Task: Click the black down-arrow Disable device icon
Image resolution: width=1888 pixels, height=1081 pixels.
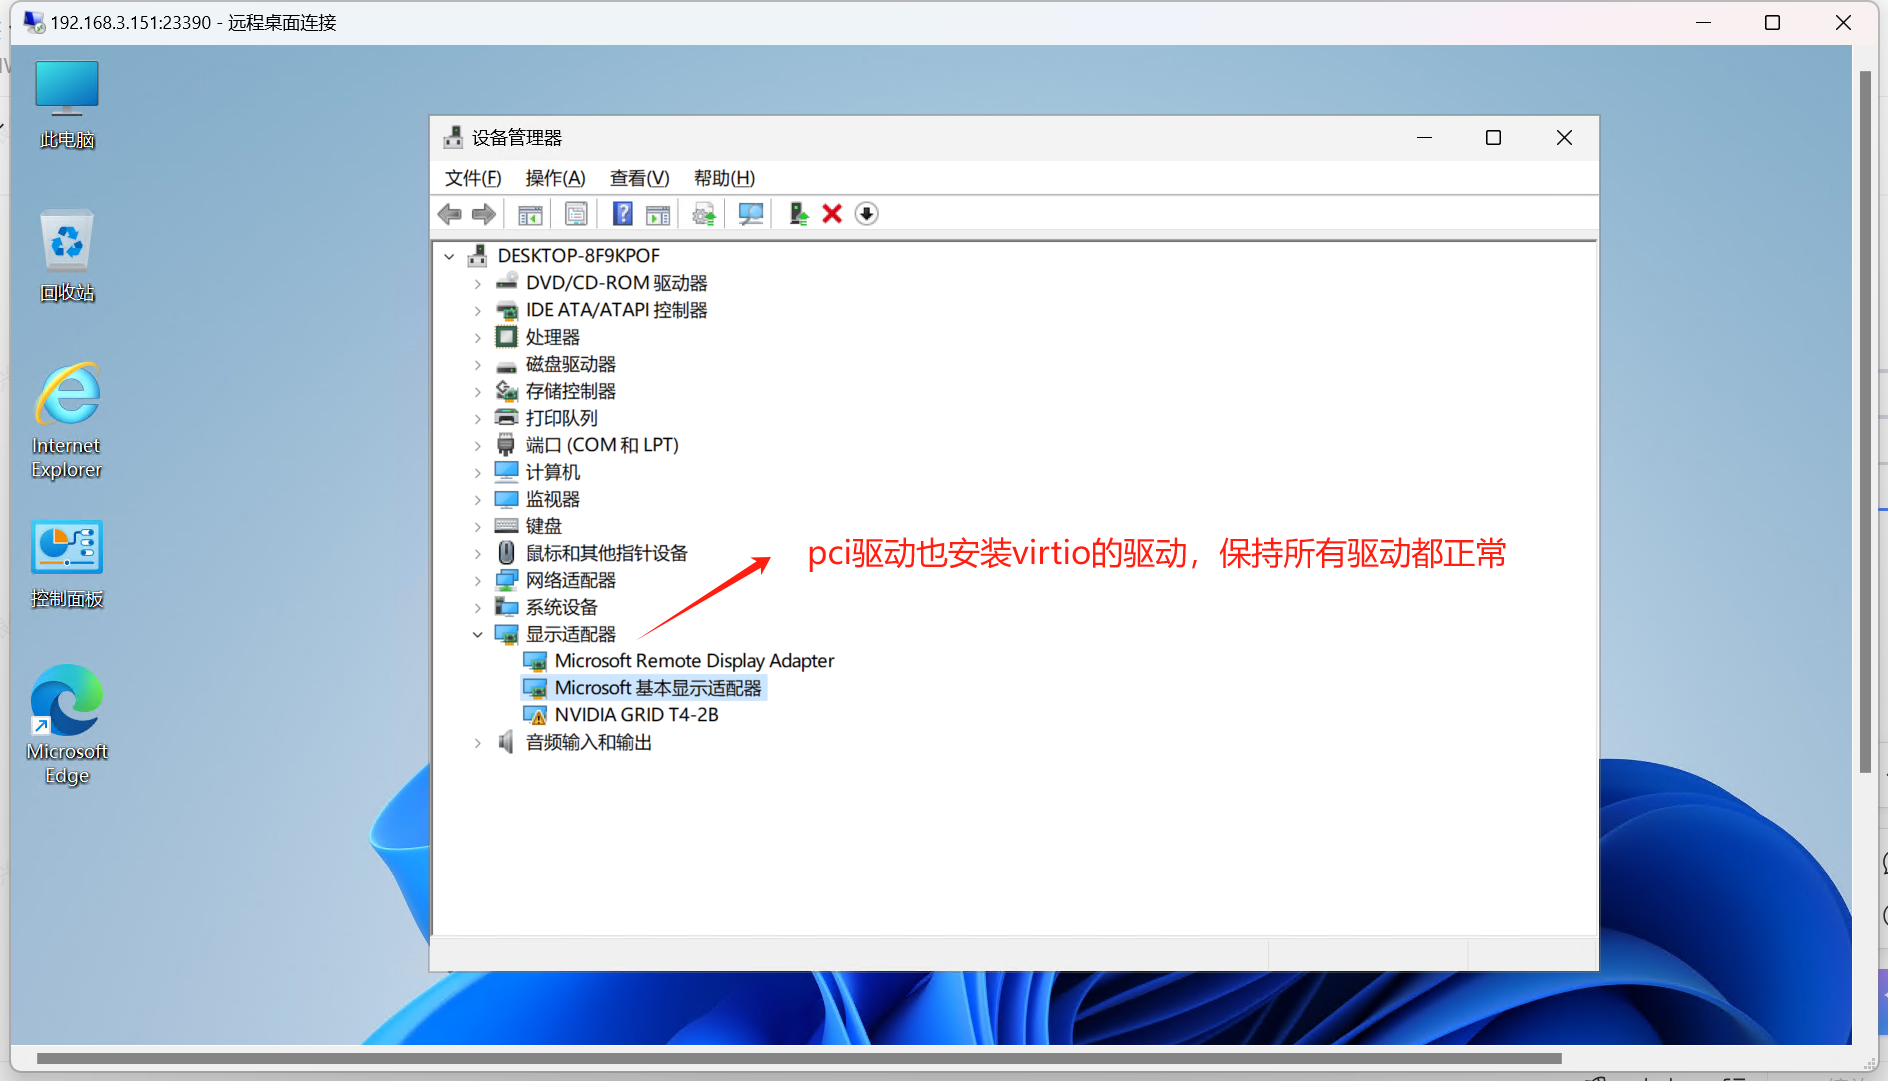Action: point(867,214)
